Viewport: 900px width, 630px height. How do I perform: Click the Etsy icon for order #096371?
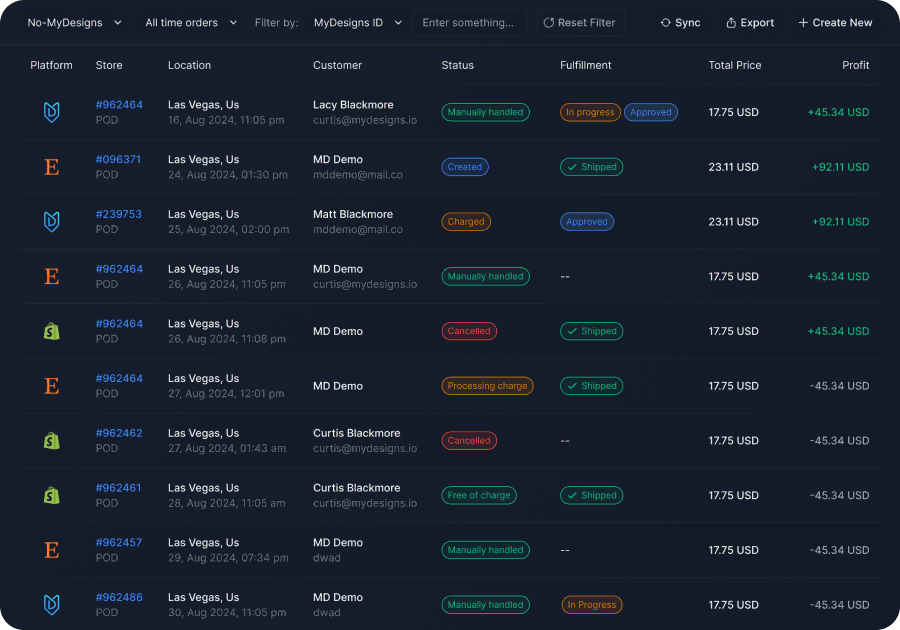pyautogui.click(x=52, y=167)
